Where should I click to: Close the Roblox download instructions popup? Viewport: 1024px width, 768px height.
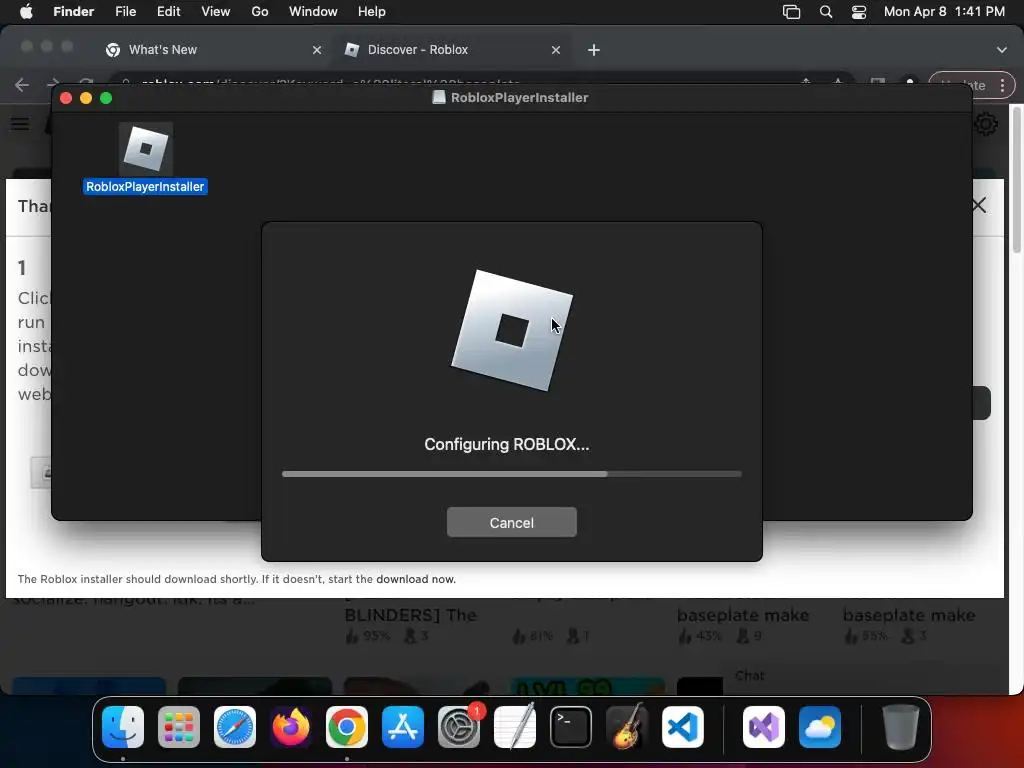coord(979,205)
